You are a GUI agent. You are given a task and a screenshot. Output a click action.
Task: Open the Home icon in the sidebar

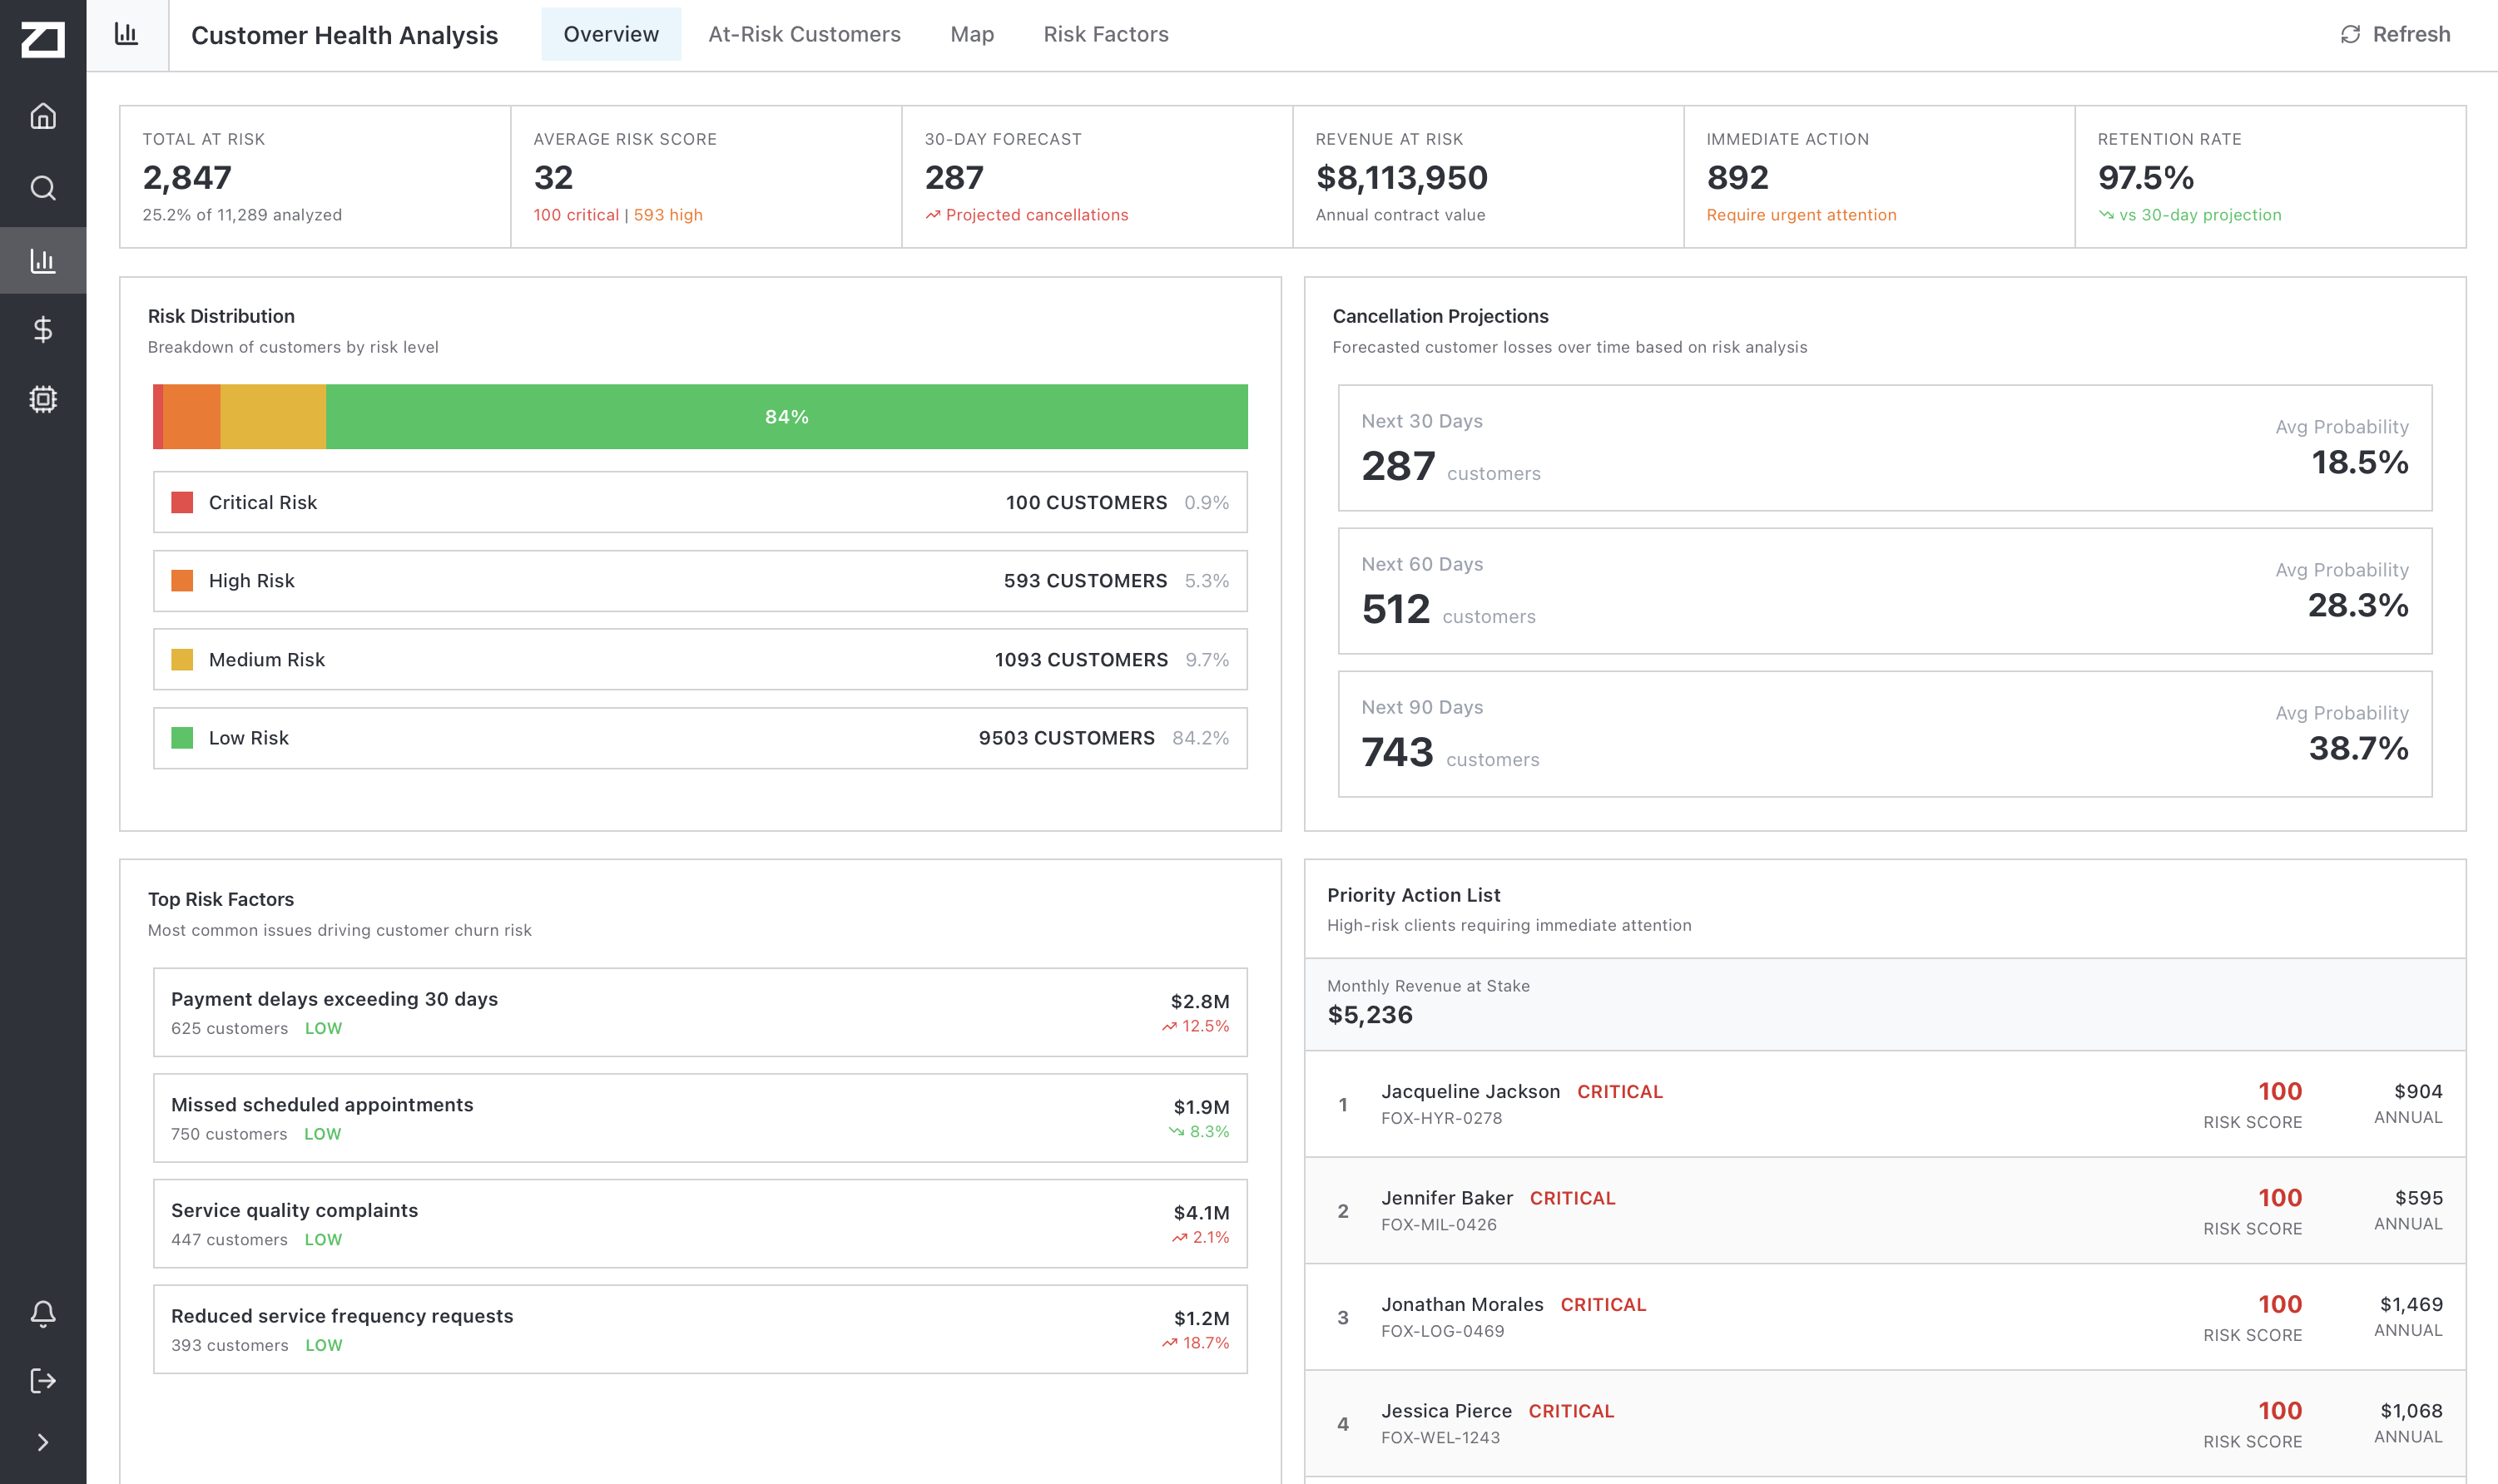click(x=43, y=116)
